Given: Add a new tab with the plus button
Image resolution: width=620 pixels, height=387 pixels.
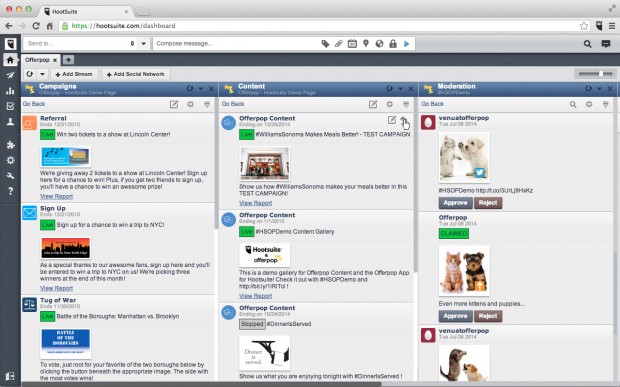Looking at the screenshot, I should pyautogui.click(x=68, y=60).
